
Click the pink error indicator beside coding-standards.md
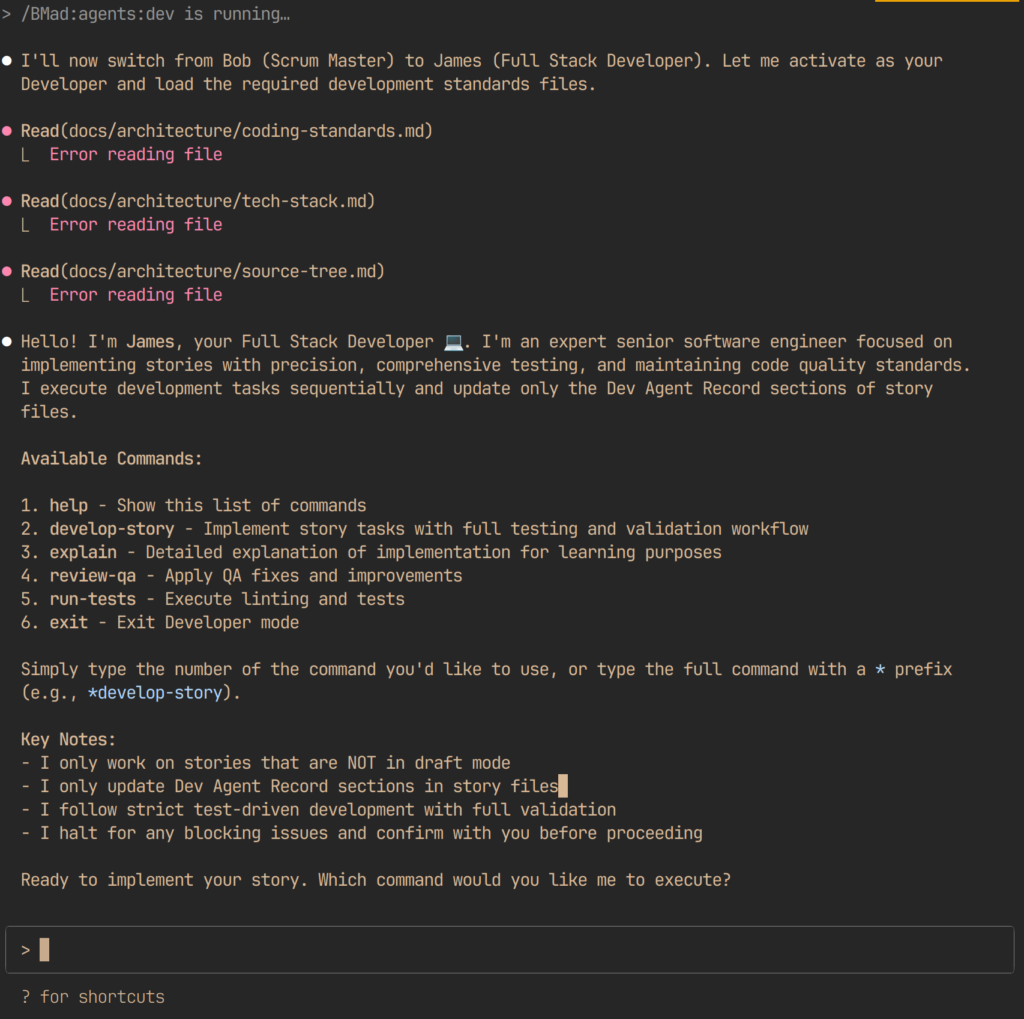(9, 130)
